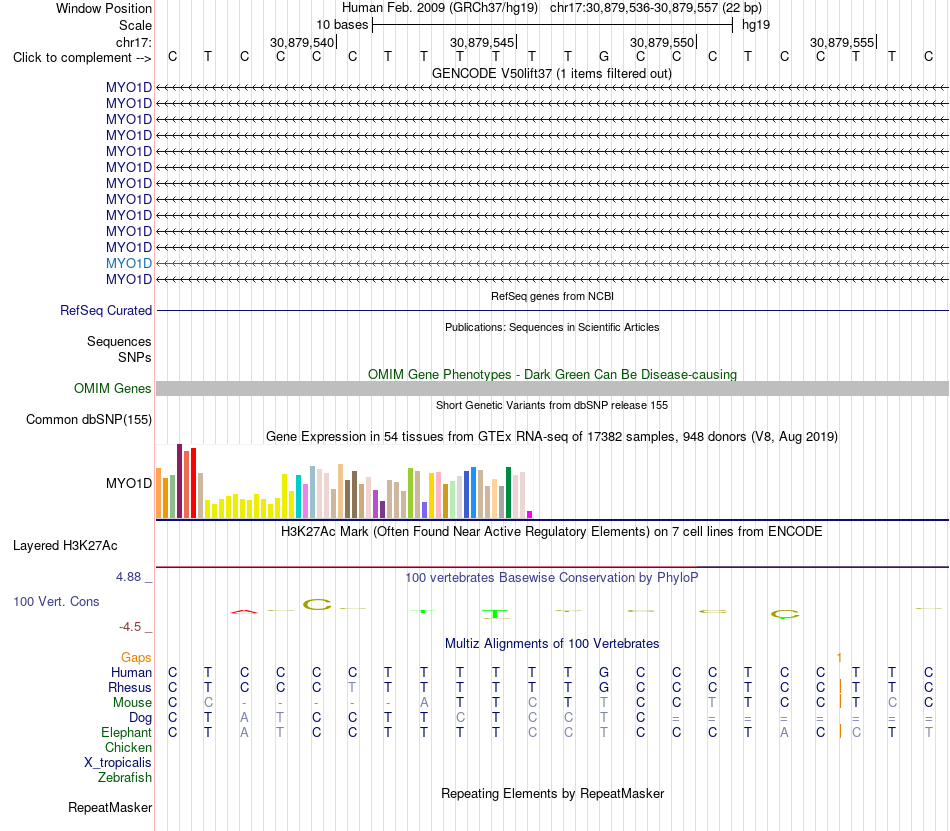Click the tallest maroon bar in GTEx chart
The image size is (950, 831).
[x=179, y=481]
